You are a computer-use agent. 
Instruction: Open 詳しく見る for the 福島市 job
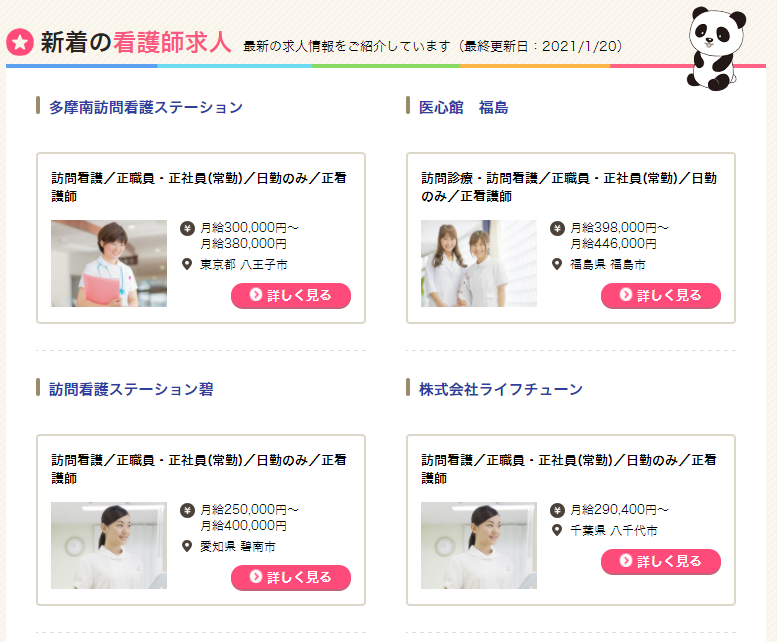[x=661, y=296]
